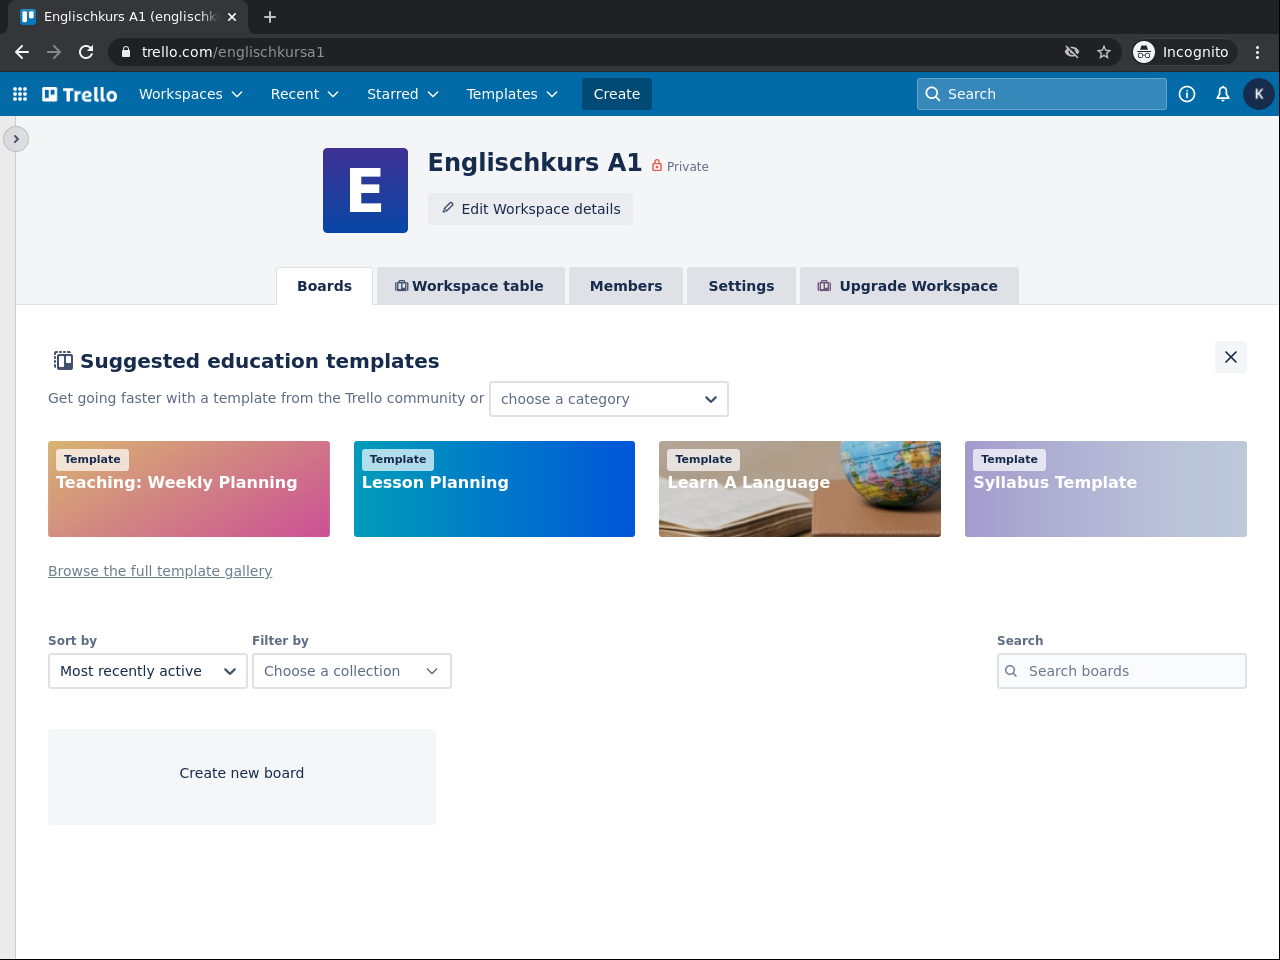Dismiss the suggested templates section
The width and height of the screenshot is (1280, 960).
coord(1231,357)
